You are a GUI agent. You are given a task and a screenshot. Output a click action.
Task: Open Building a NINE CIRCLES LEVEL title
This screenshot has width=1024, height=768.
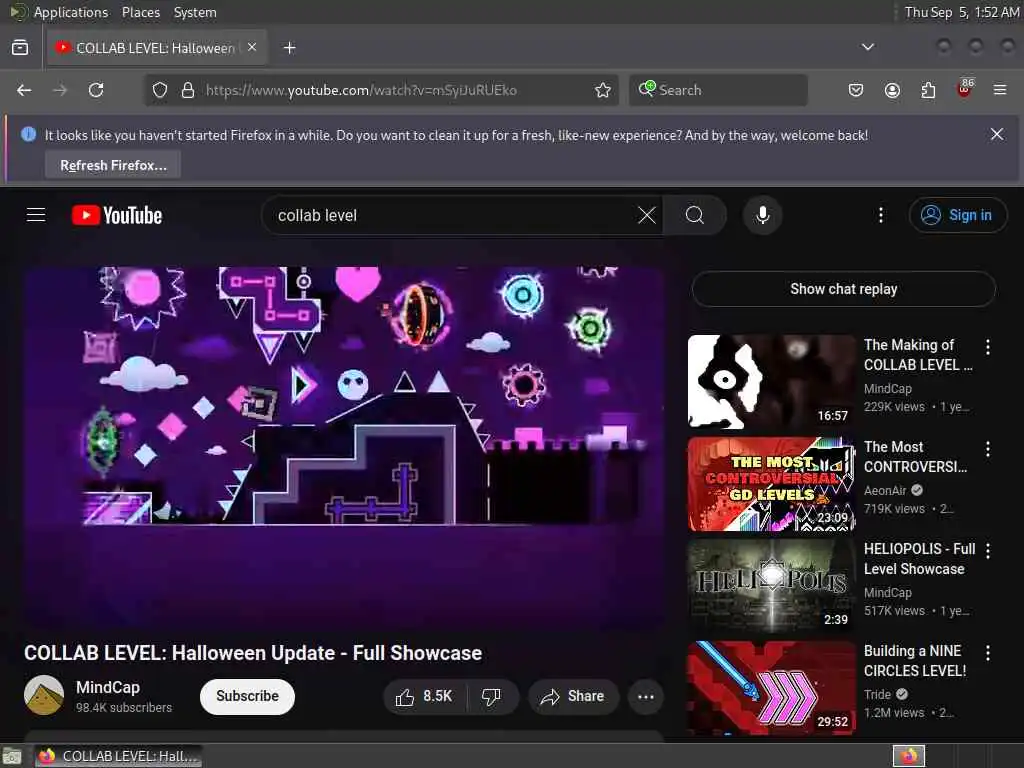915,661
